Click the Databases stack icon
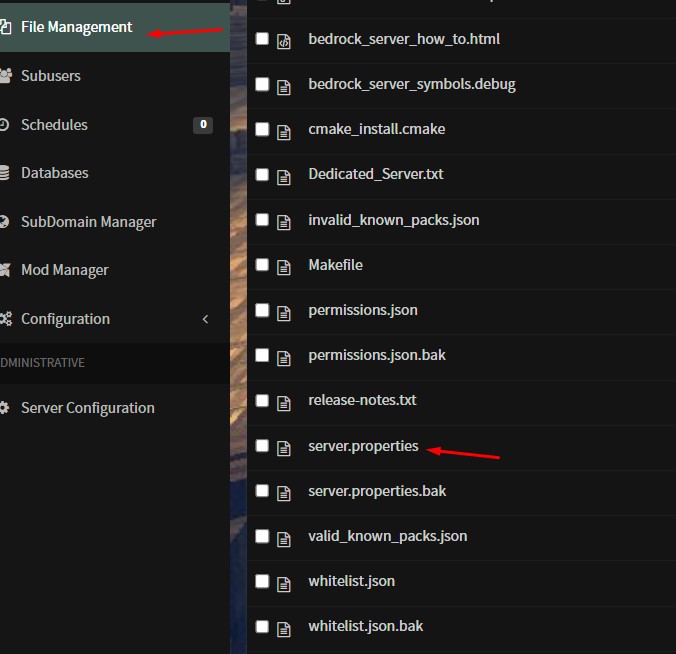Screen dimensions: 676x654 click(4, 173)
